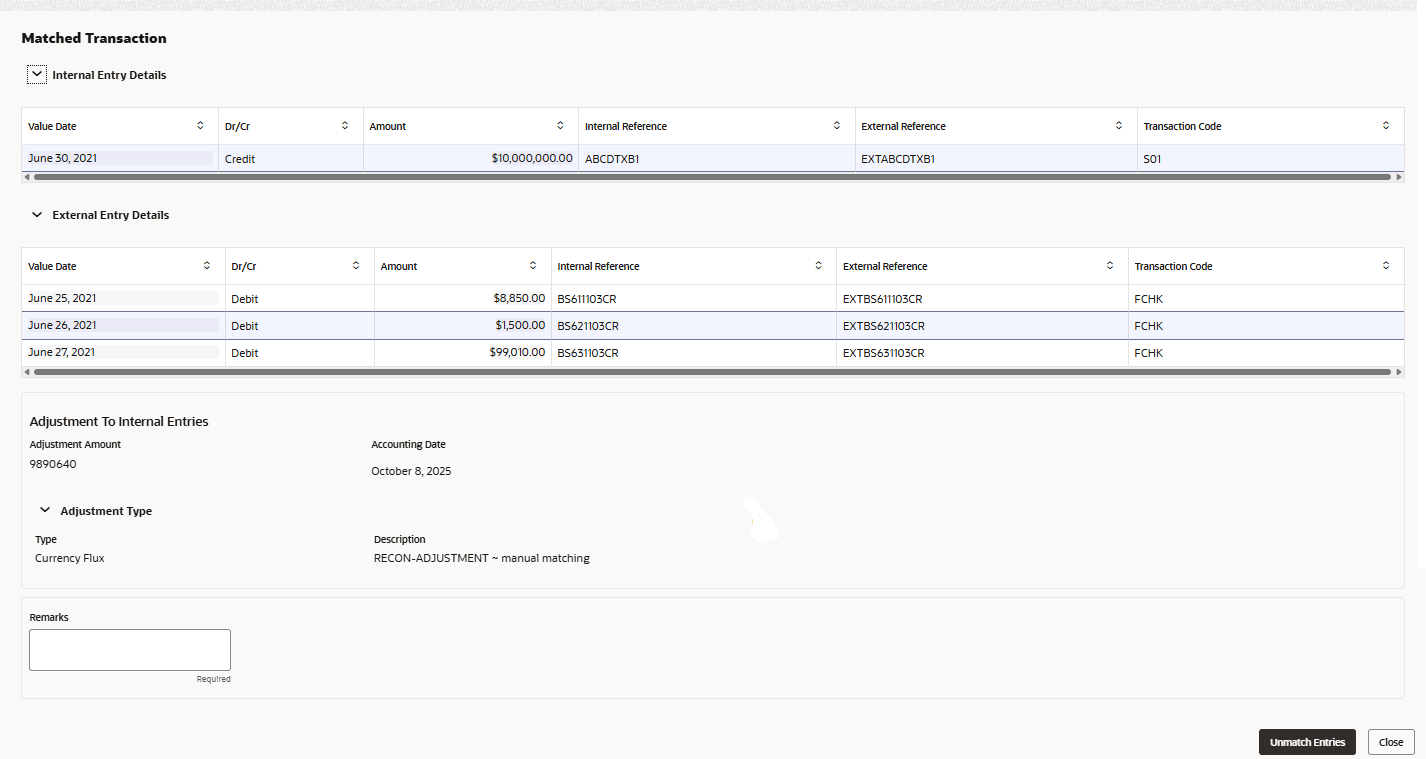Select the June 25, 2021 external entry date
This screenshot has width=1426, height=759.
pyautogui.click(x=124, y=298)
